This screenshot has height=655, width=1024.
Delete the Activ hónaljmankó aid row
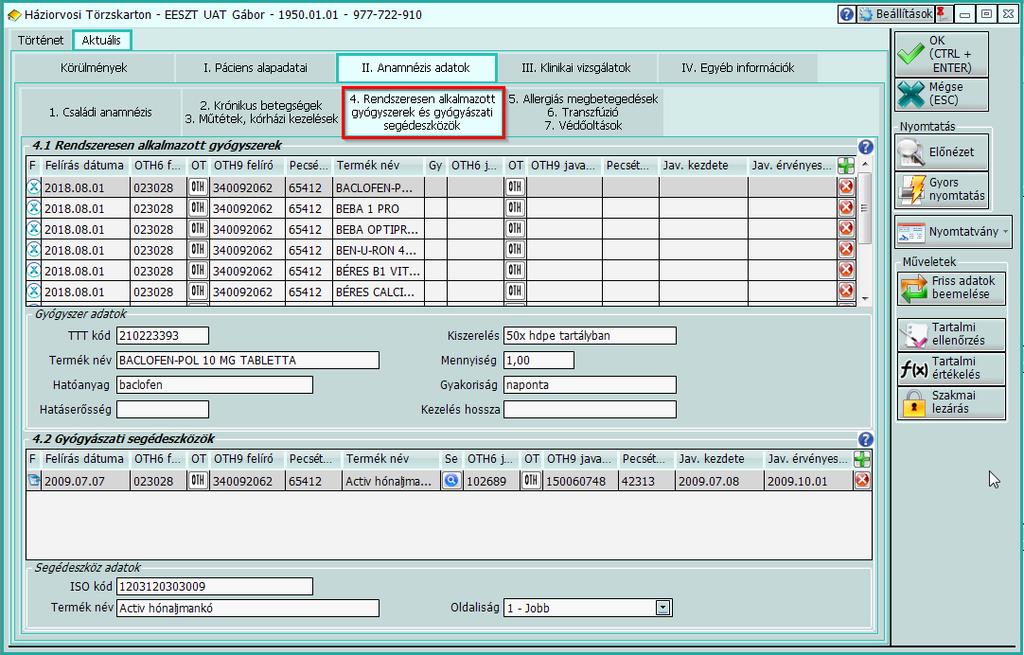pyautogui.click(x=862, y=481)
